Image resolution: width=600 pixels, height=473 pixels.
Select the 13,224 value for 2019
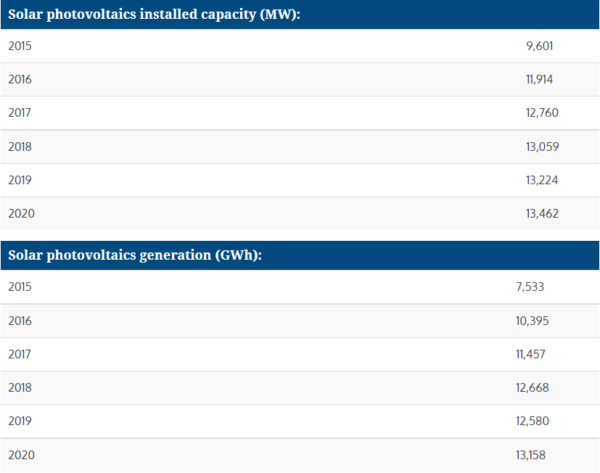pyautogui.click(x=542, y=180)
